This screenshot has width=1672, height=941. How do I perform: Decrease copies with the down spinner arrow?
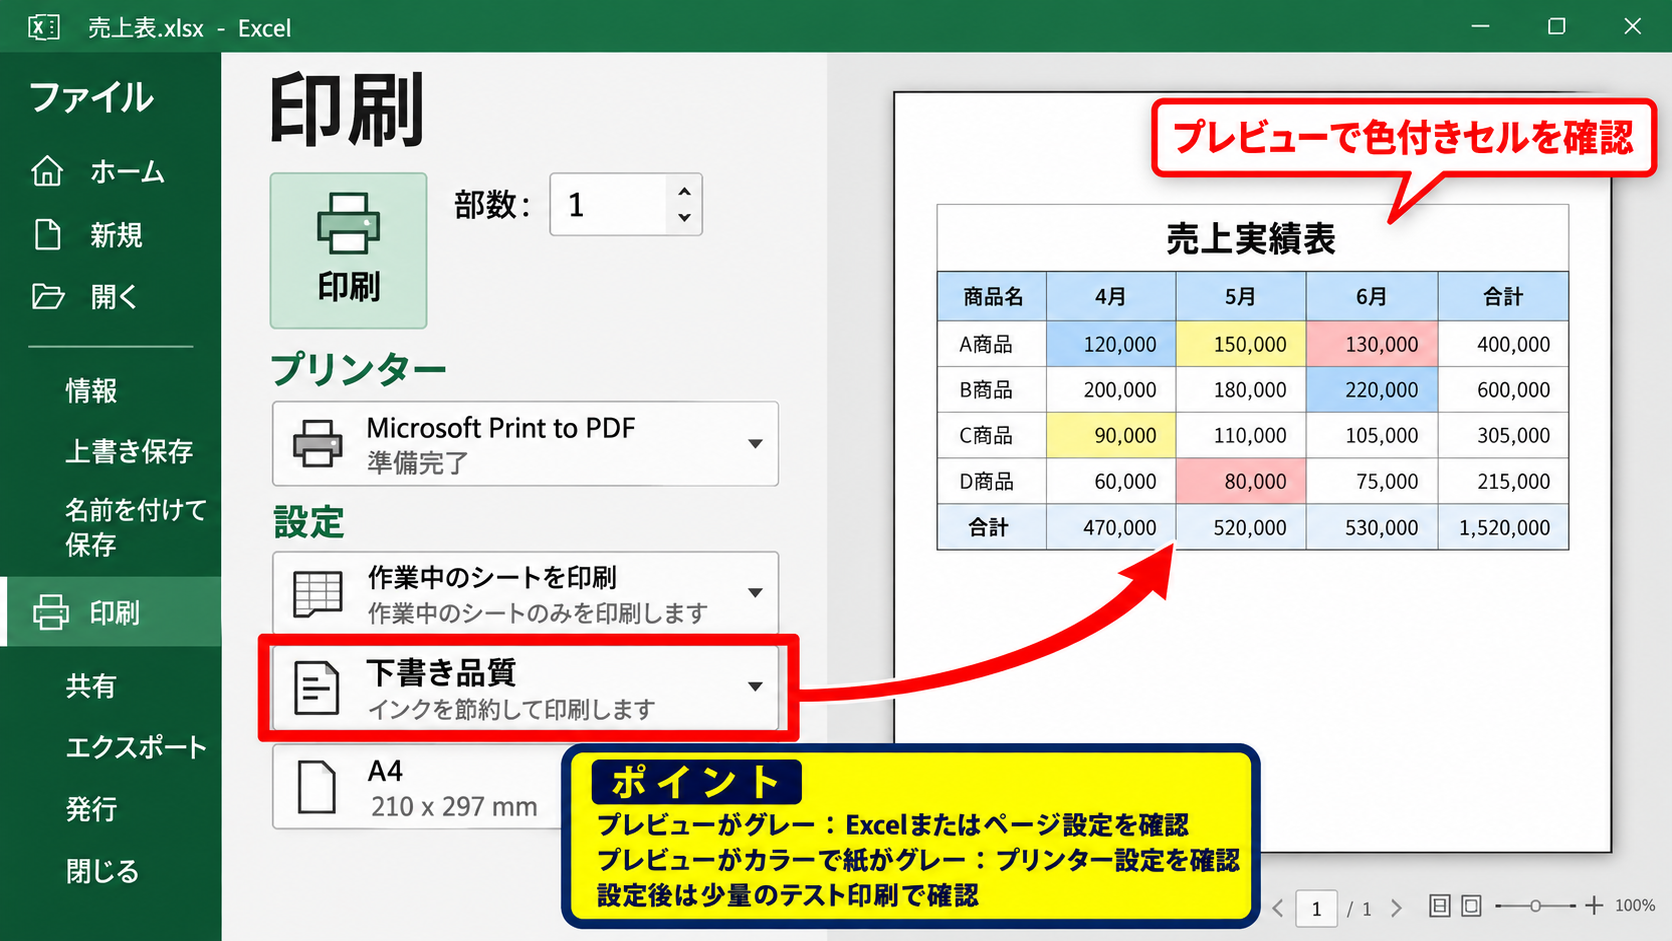point(684,218)
